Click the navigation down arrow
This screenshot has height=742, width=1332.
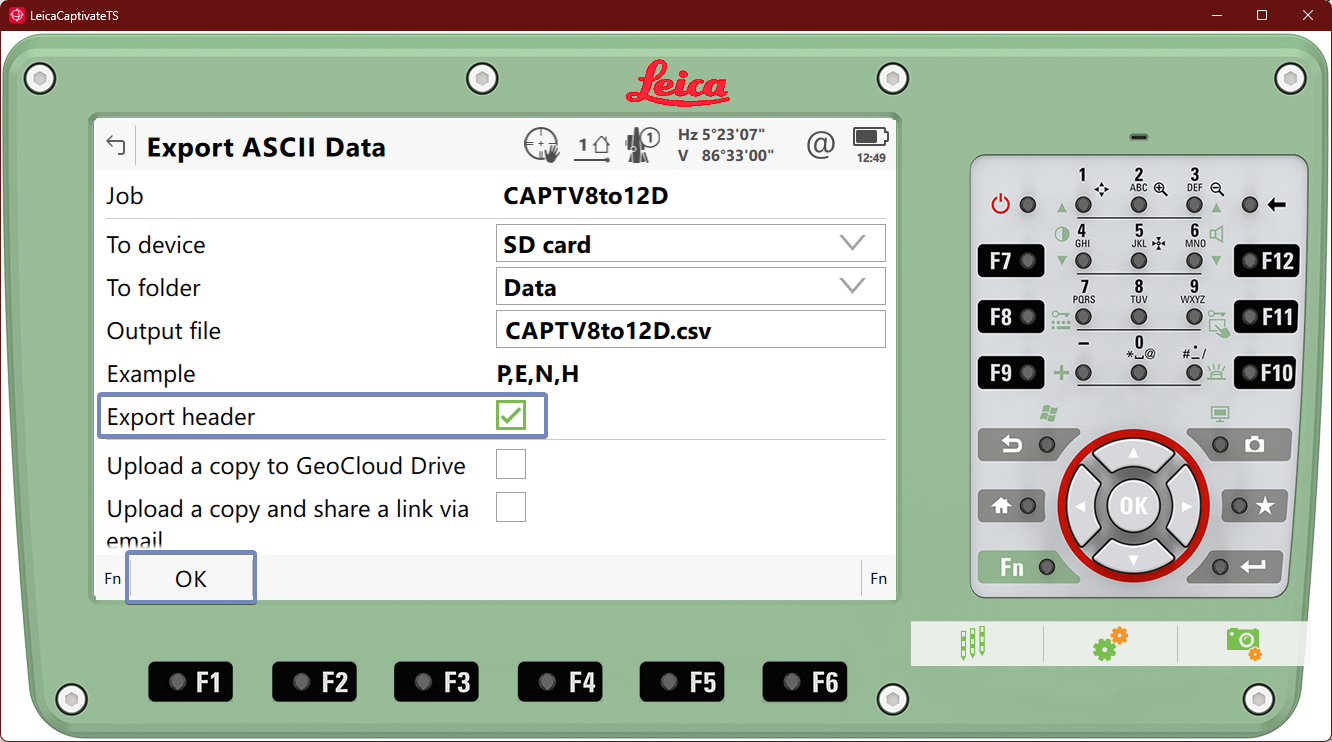[x=1133, y=557]
